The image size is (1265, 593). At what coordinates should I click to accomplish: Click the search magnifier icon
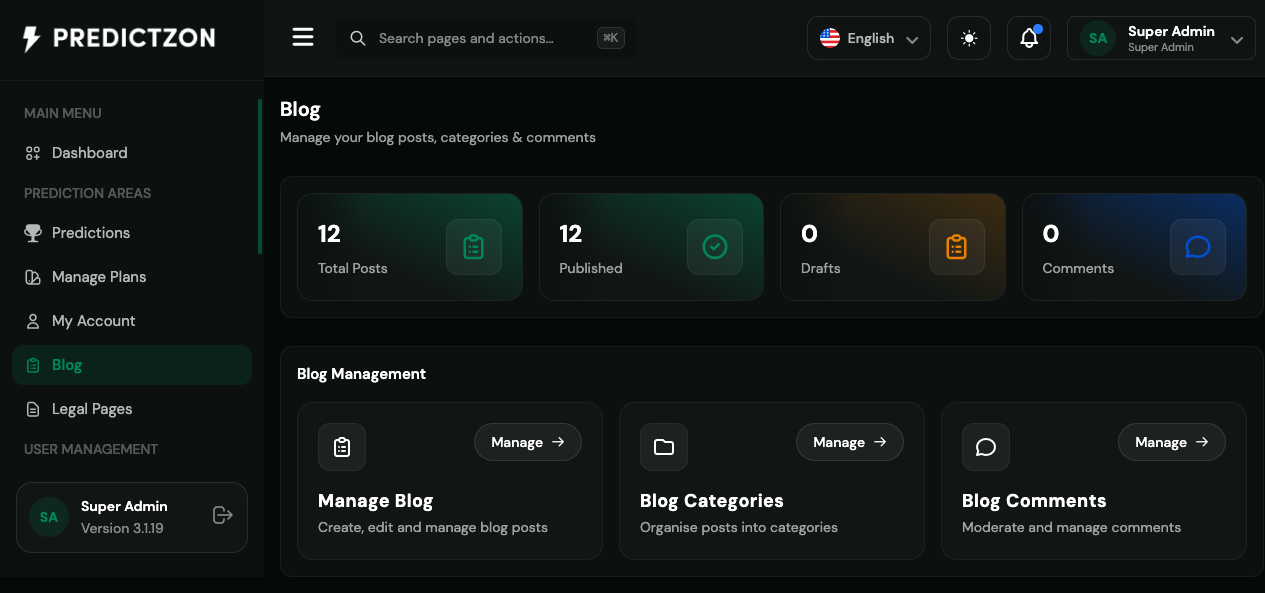pyautogui.click(x=357, y=38)
